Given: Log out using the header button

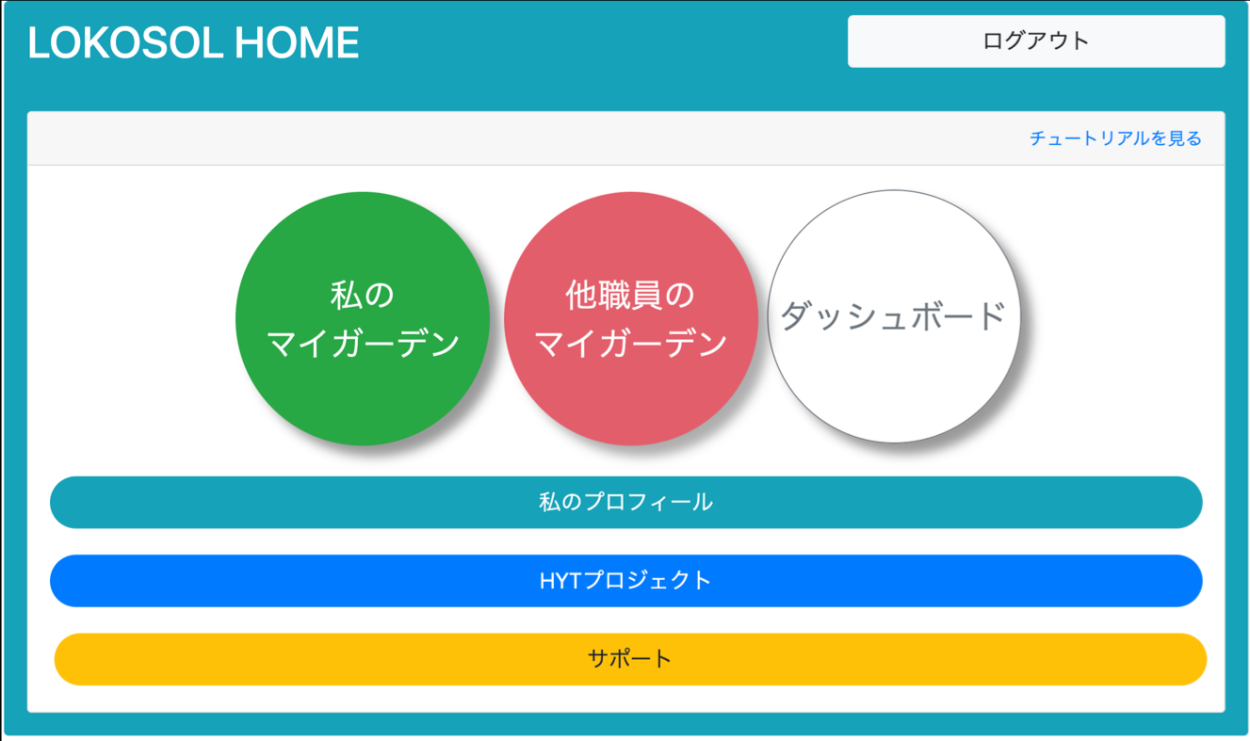Looking at the screenshot, I should tap(1036, 41).
